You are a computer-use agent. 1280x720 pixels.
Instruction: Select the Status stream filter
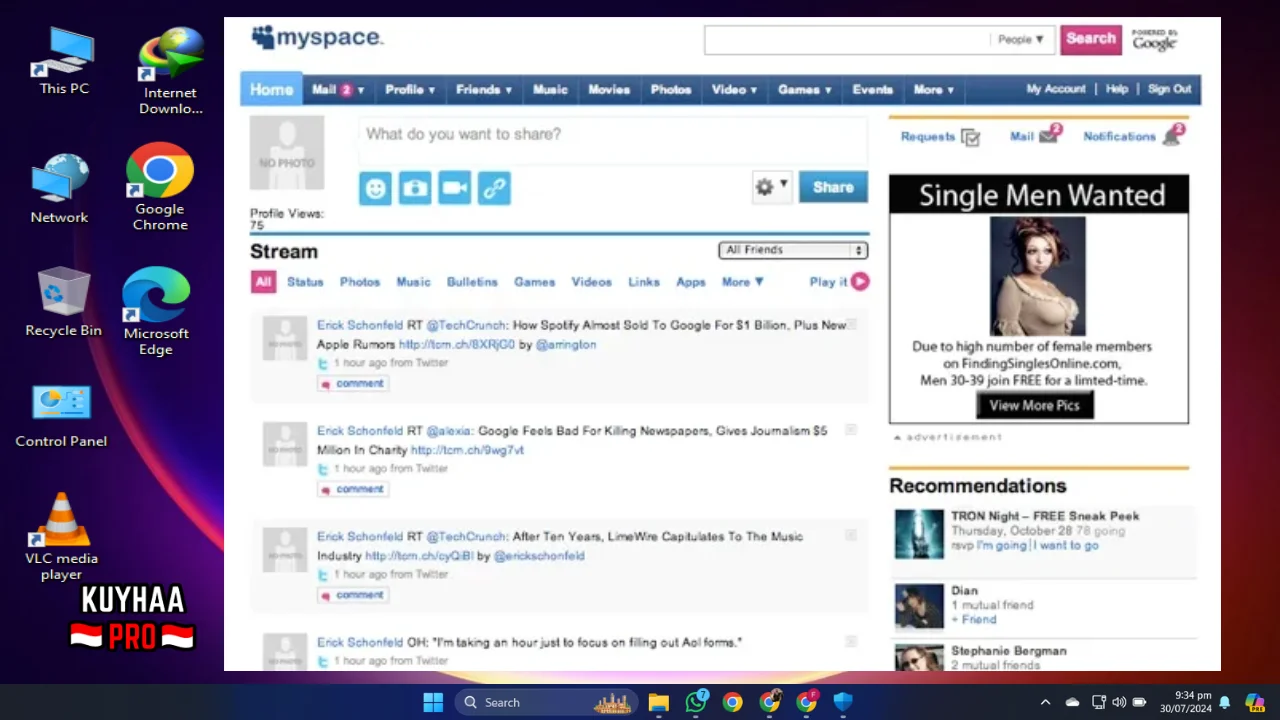305,282
